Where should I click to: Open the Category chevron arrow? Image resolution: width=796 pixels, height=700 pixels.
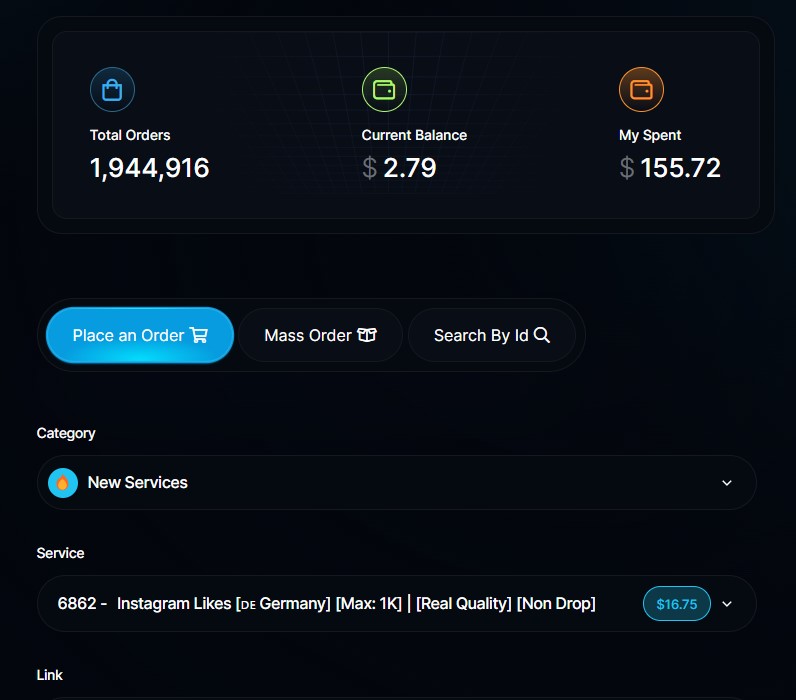coord(727,483)
